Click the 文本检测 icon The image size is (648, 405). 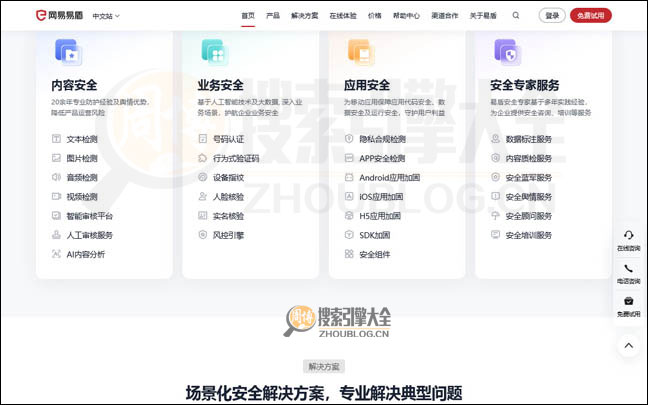(56, 139)
